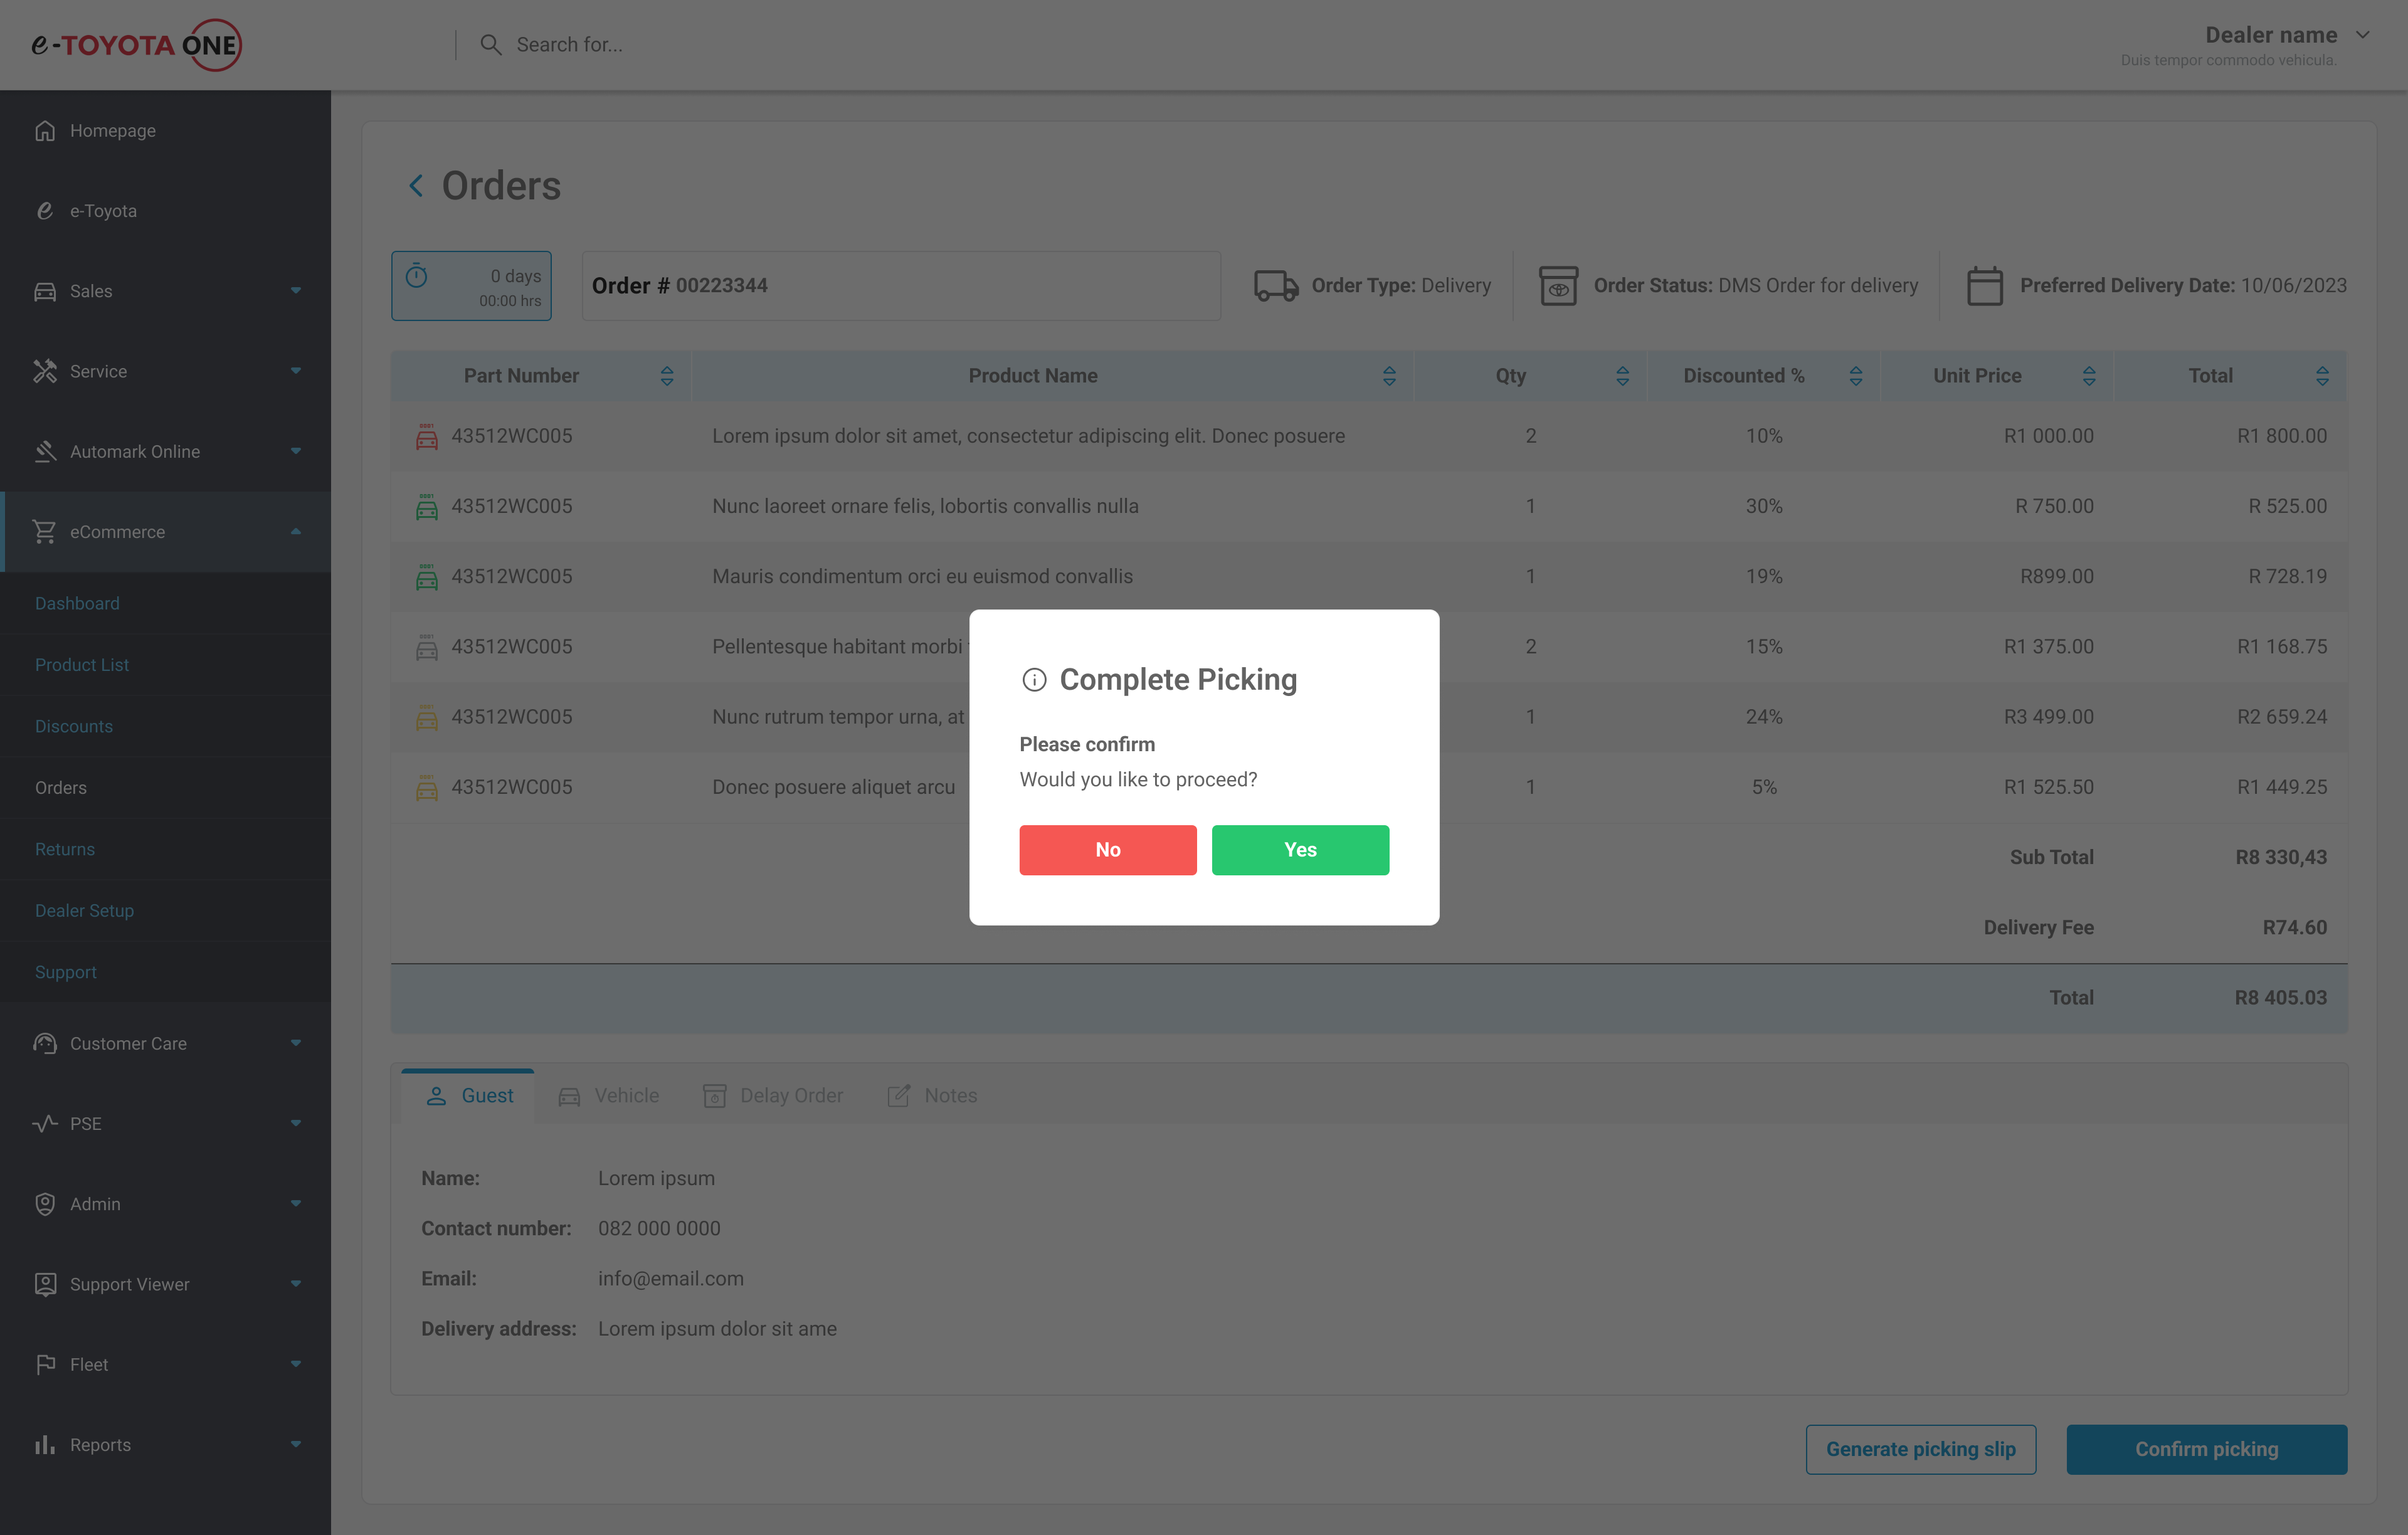Click the back chevron next to Orders
Viewport: 2408px width, 1535px height.
click(x=416, y=186)
